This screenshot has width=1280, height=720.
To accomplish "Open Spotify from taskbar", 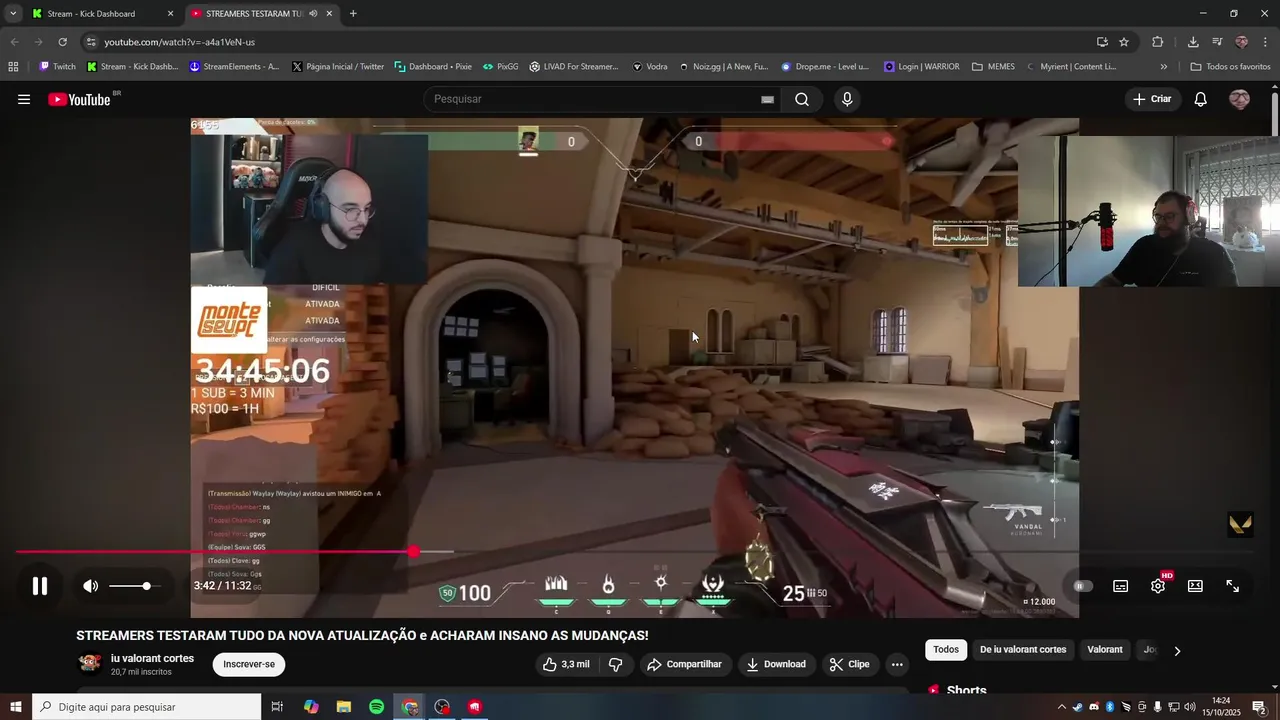I will coord(376,707).
